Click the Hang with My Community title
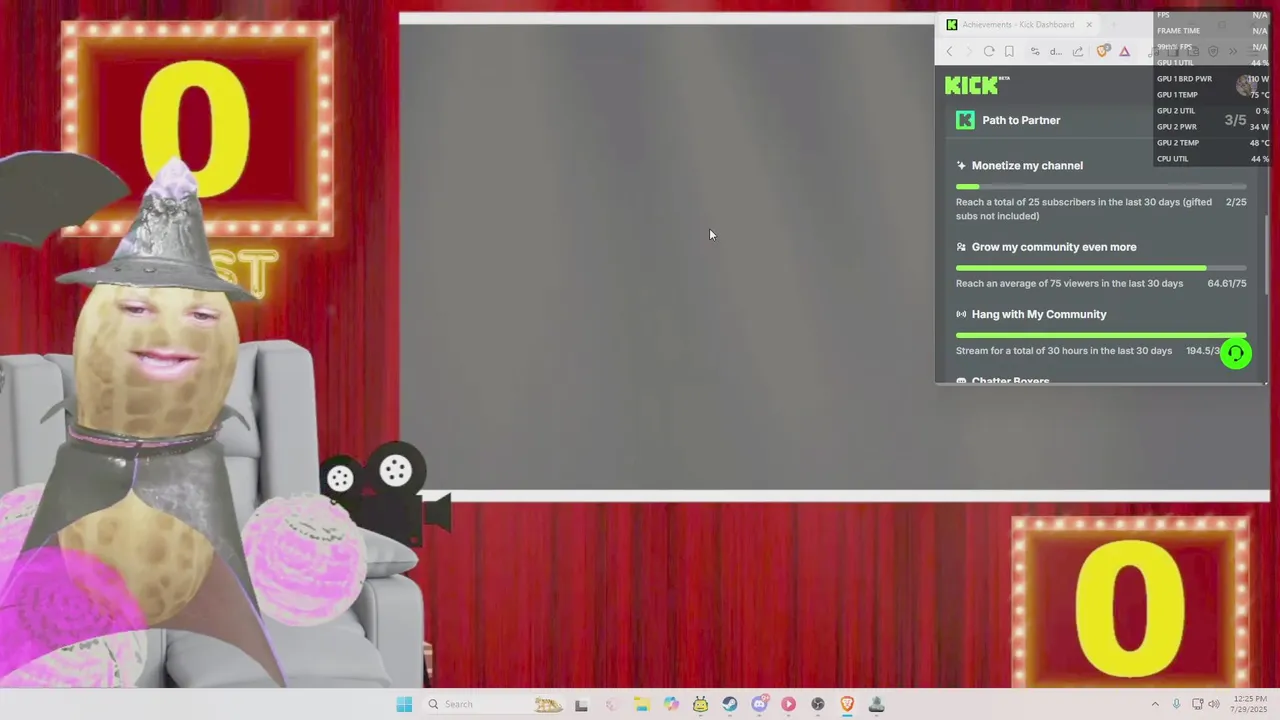 [x=1039, y=314]
